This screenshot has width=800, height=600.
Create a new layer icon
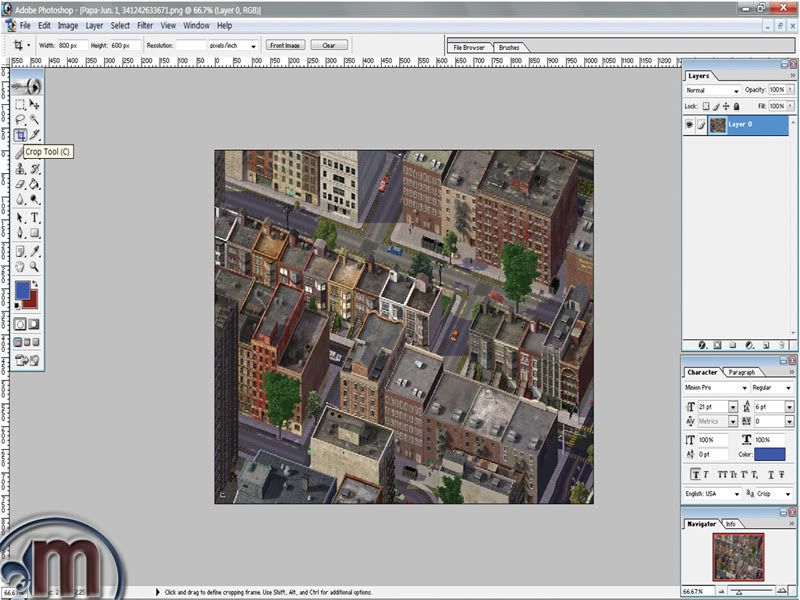[x=766, y=345]
